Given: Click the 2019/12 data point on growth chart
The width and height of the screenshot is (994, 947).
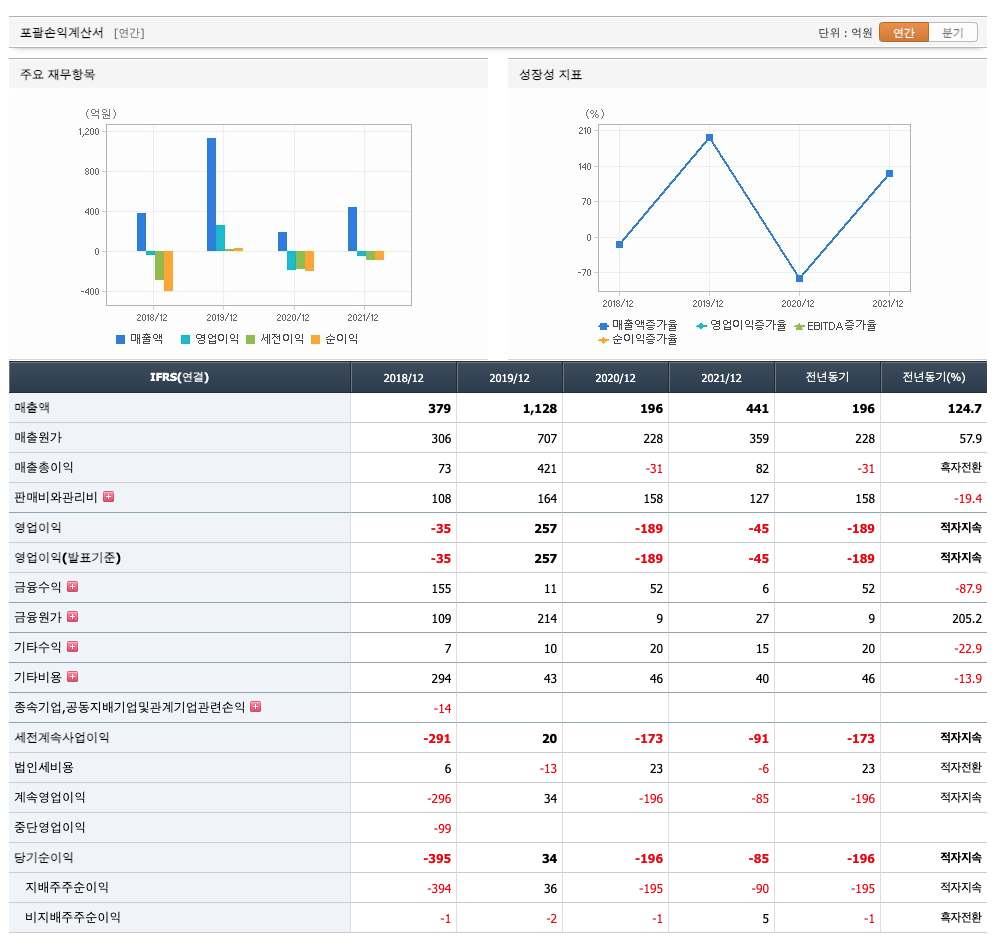Looking at the screenshot, I should coord(709,138).
